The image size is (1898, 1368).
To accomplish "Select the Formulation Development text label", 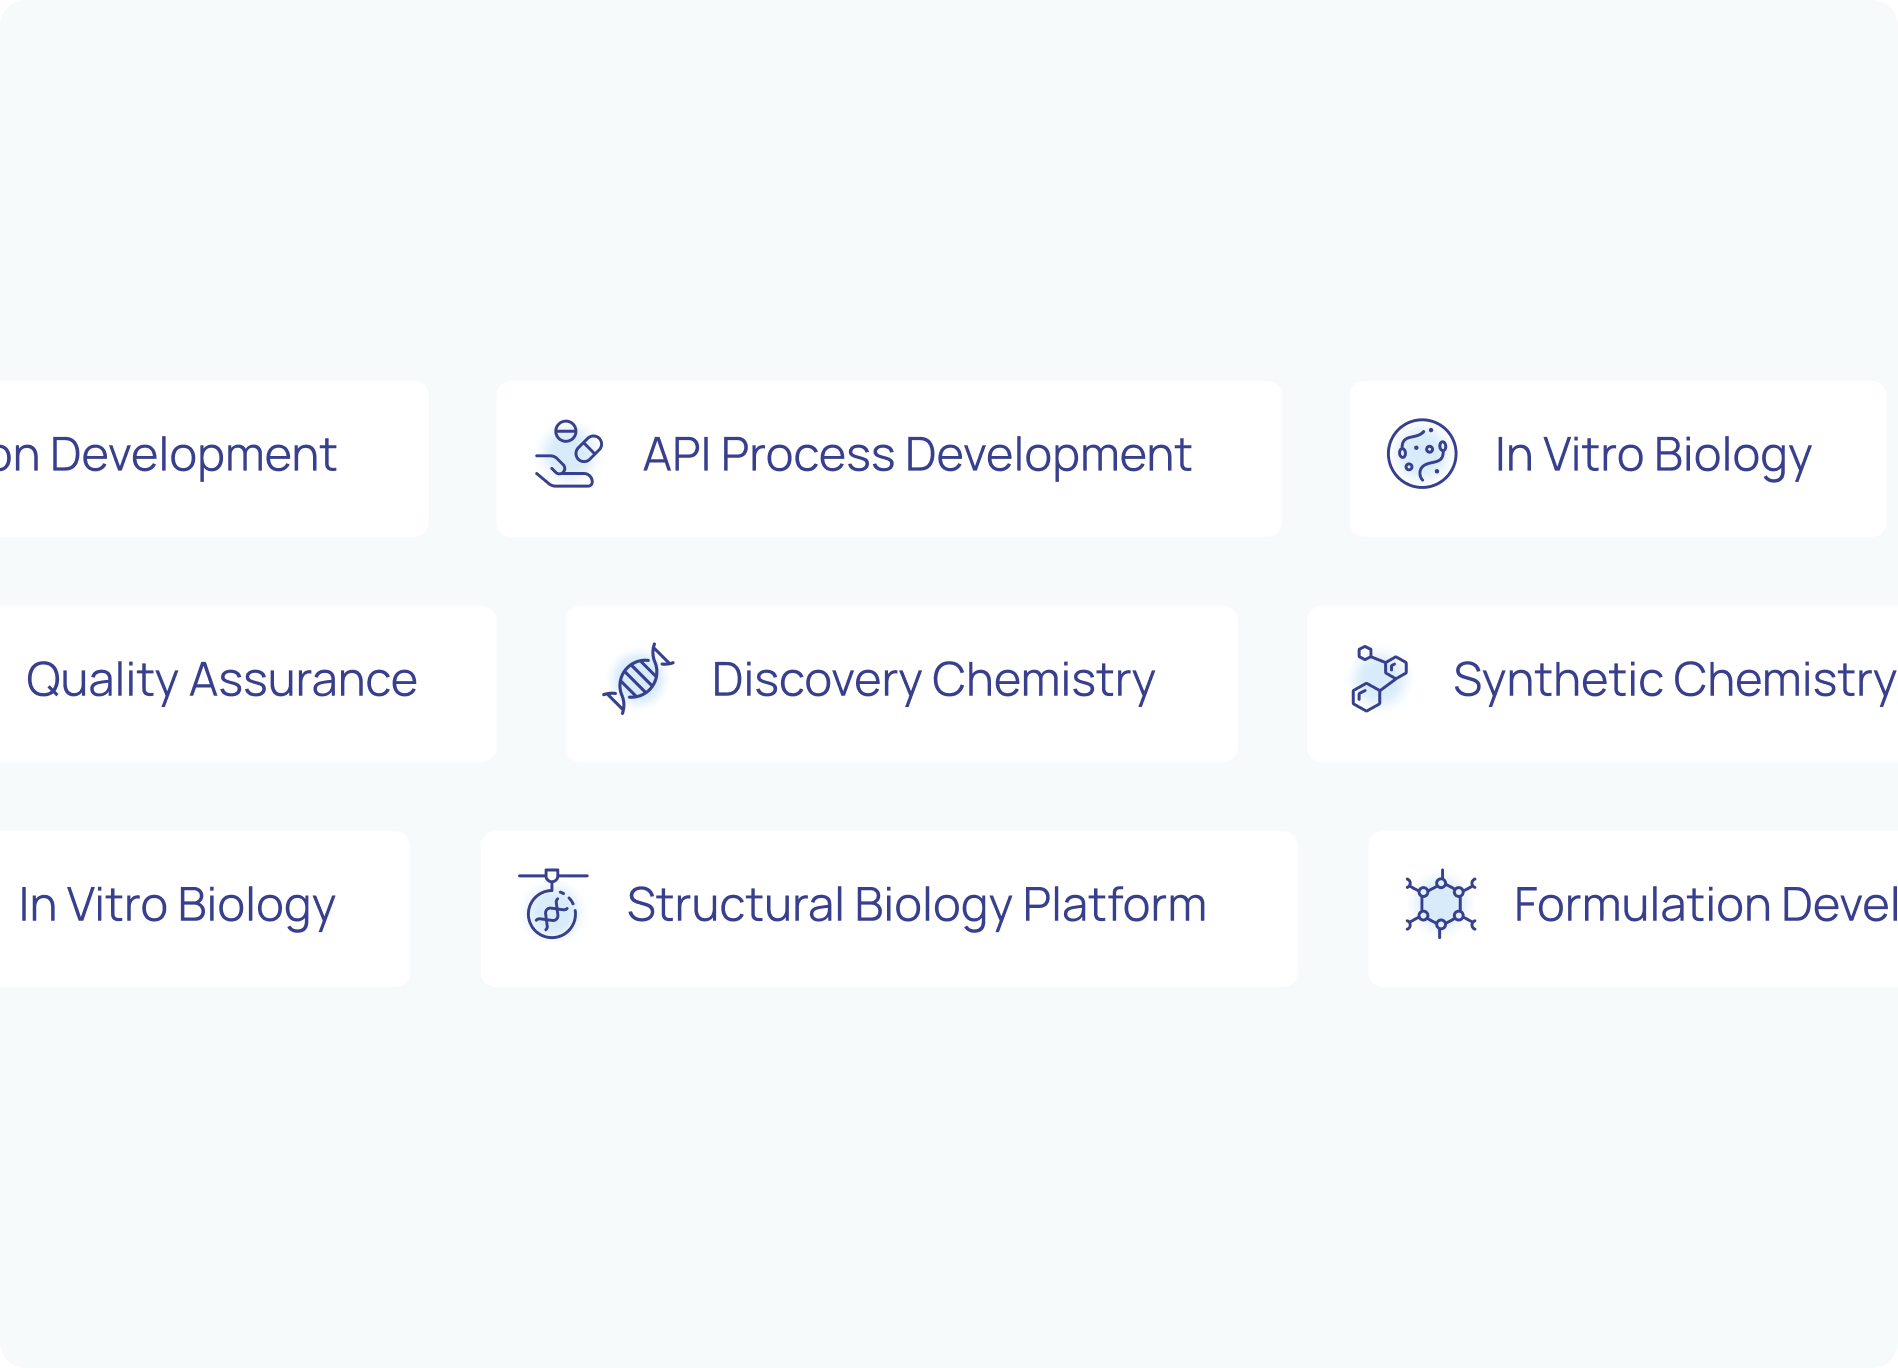I will [1705, 905].
